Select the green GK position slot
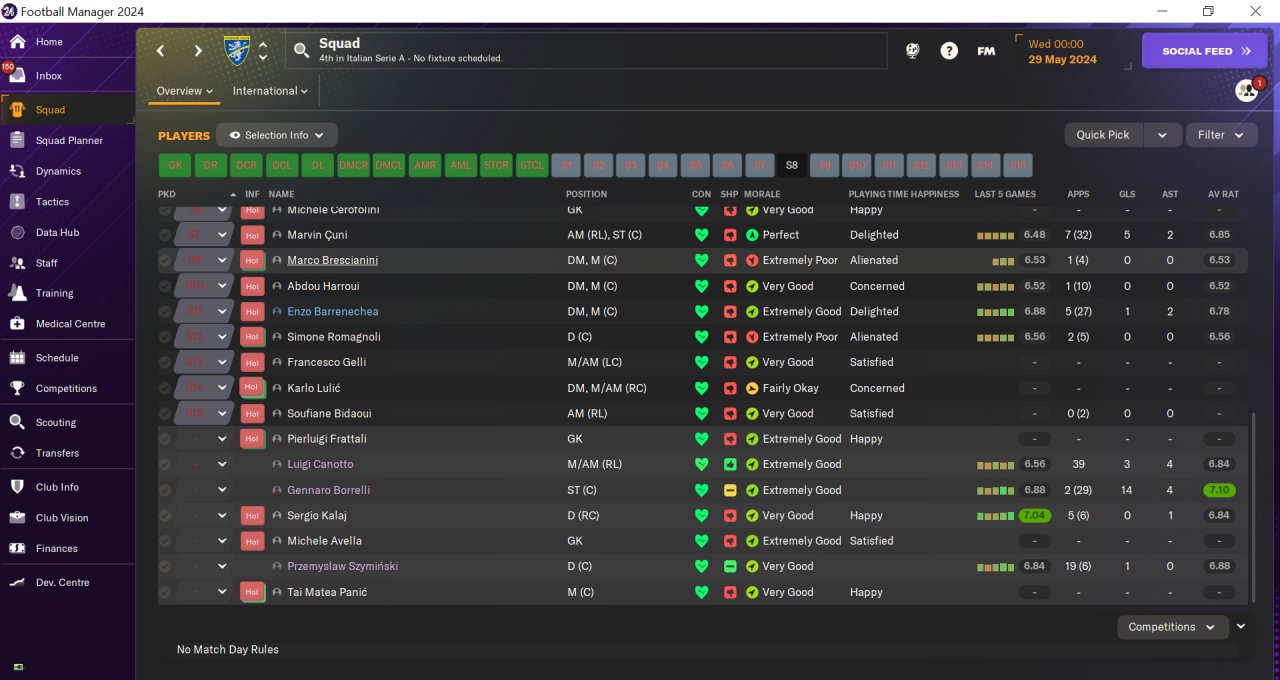 click(x=174, y=165)
